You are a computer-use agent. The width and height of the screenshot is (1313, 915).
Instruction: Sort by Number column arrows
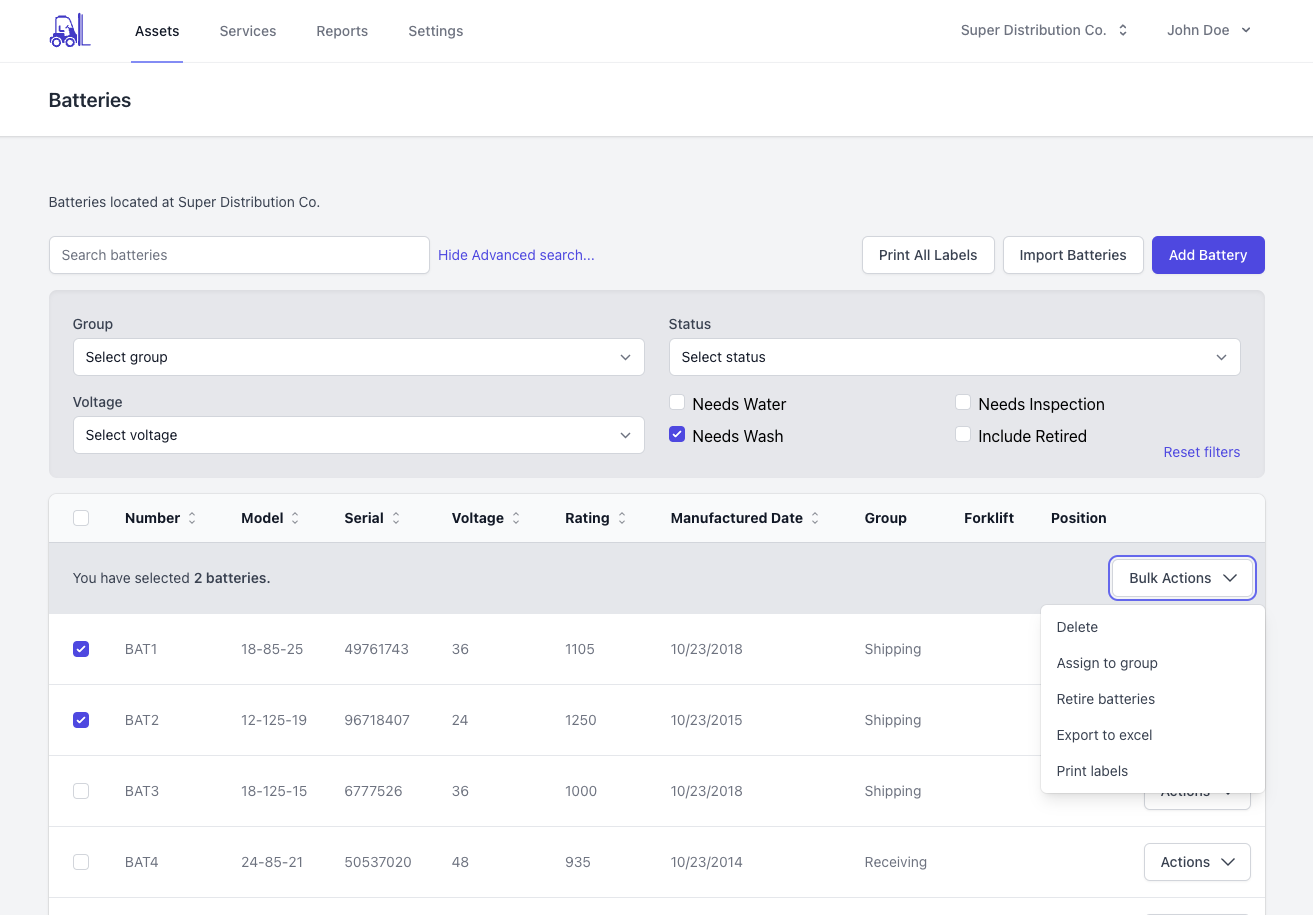click(192, 518)
